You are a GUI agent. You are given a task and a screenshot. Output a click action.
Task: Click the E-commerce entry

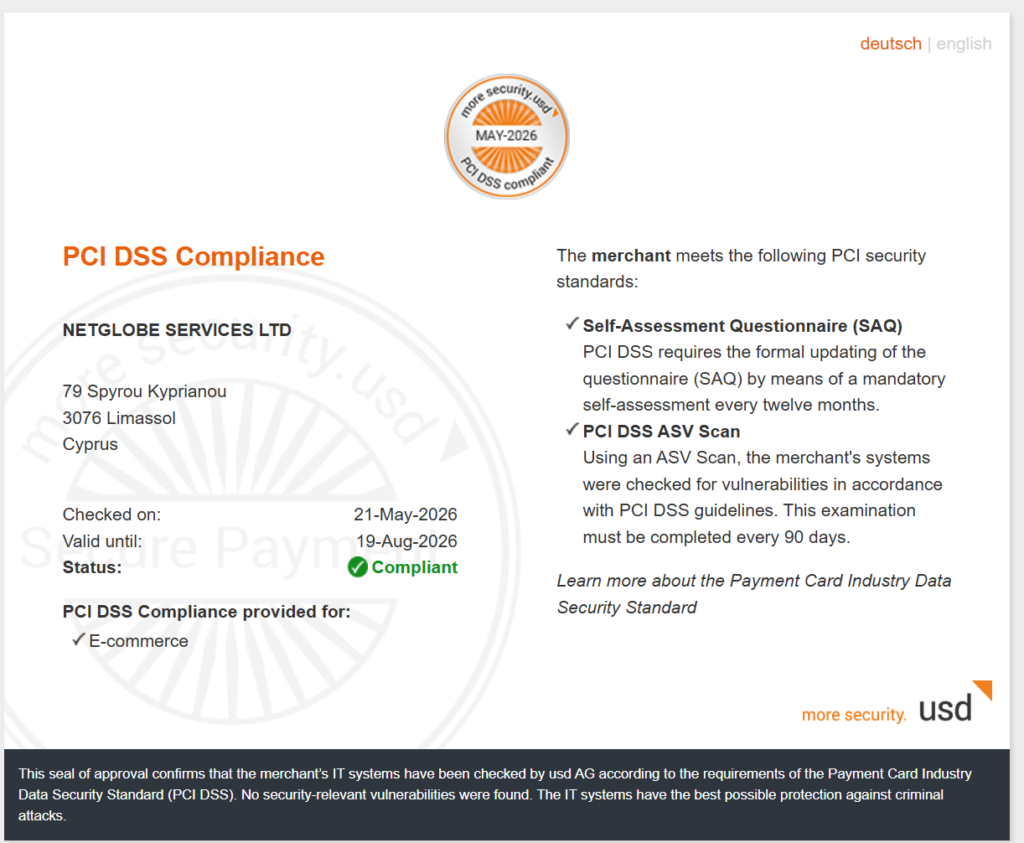[x=138, y=641]
